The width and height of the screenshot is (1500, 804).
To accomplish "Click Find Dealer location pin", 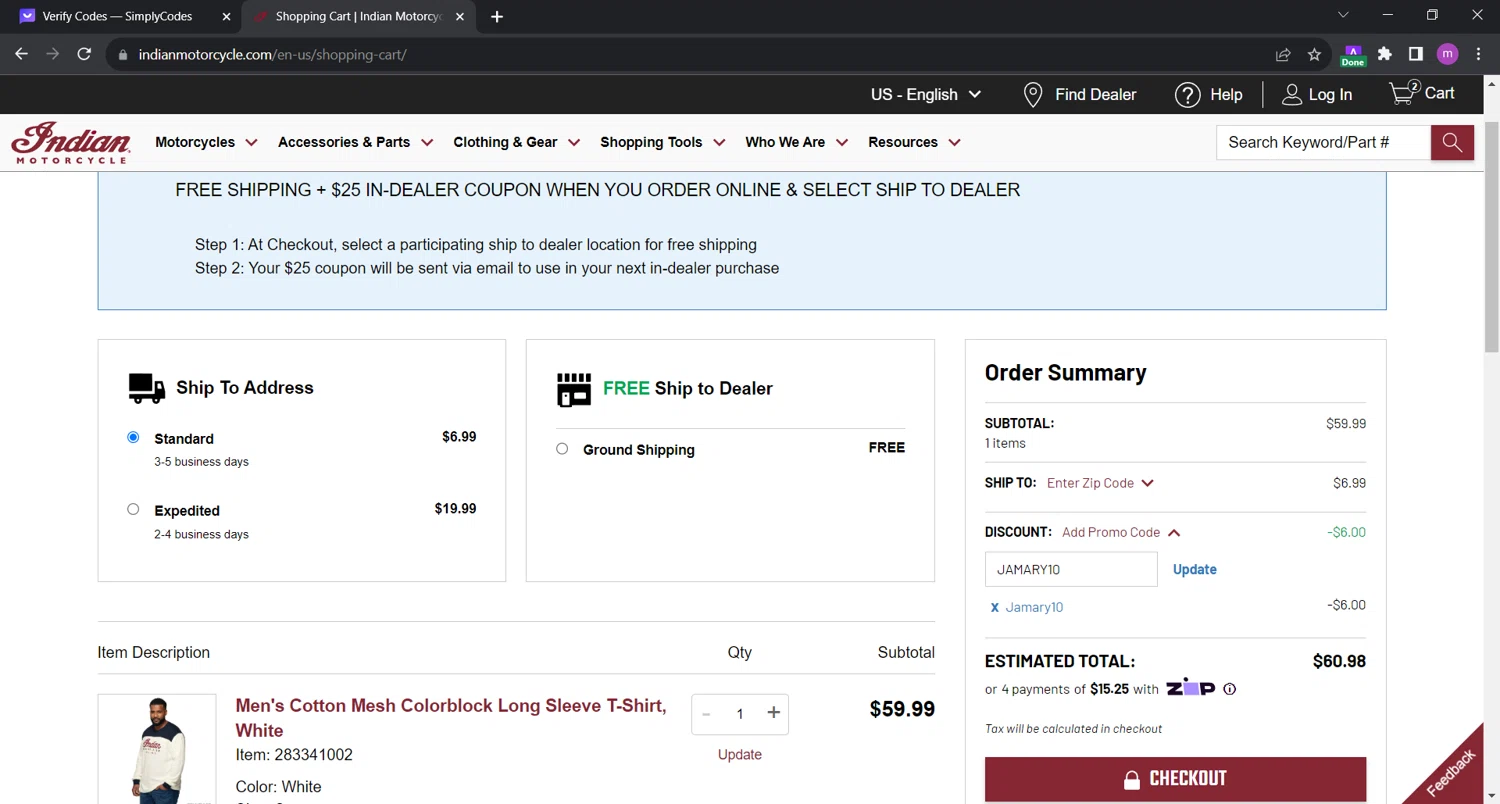I will (x=1033, y=95).
